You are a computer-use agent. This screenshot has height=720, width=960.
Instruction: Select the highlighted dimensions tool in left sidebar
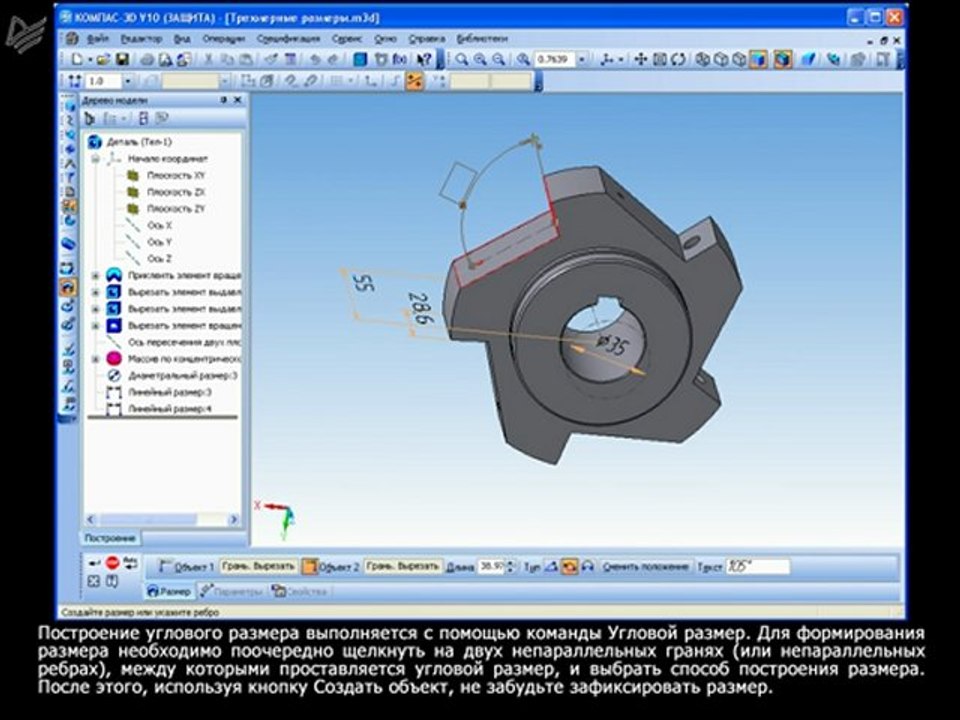pyautogui.click(x=69, y=287)
